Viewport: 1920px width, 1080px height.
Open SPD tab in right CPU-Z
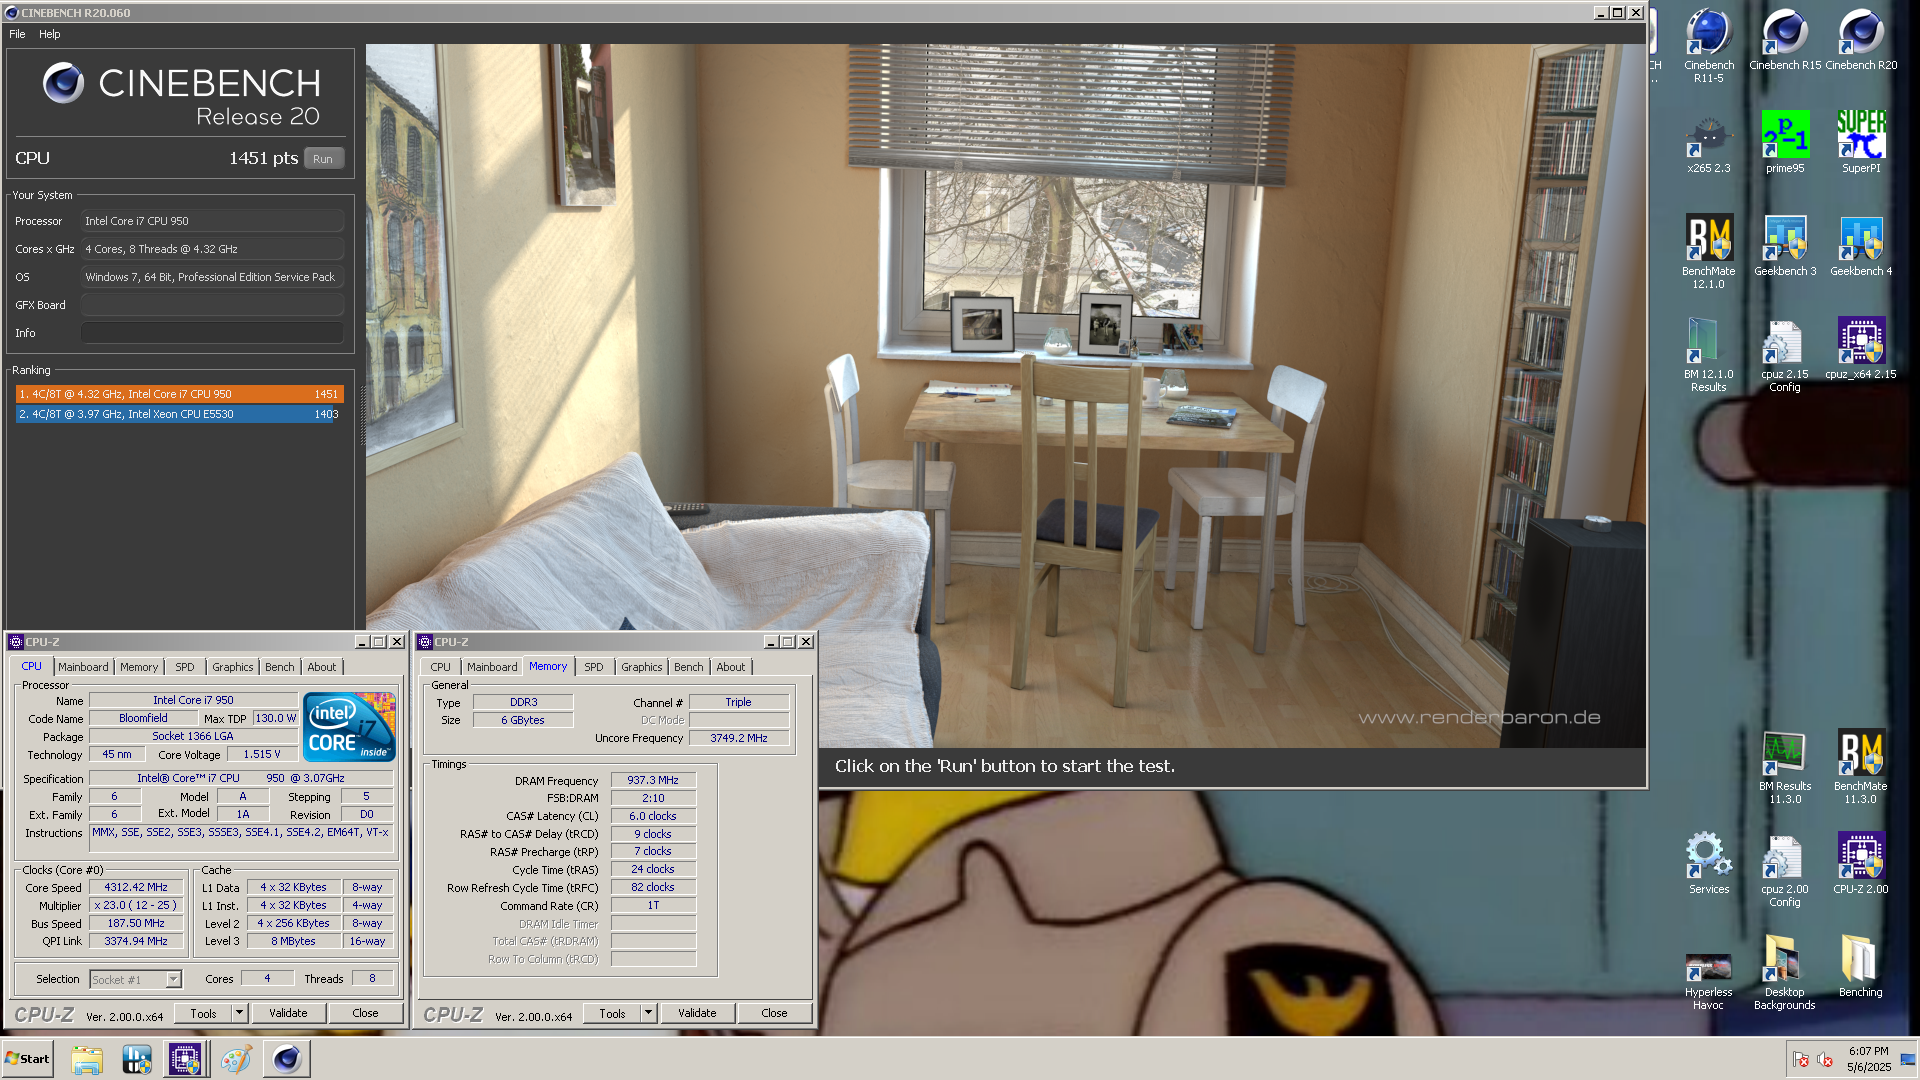pyautogui.click(x=594, y=667)
